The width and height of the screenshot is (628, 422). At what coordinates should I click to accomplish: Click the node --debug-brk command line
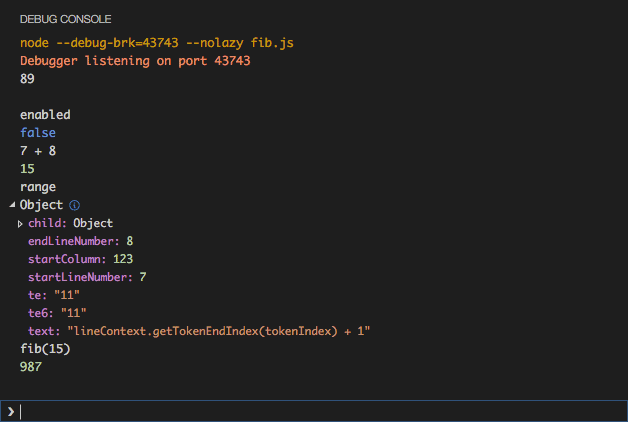point(156,43)
